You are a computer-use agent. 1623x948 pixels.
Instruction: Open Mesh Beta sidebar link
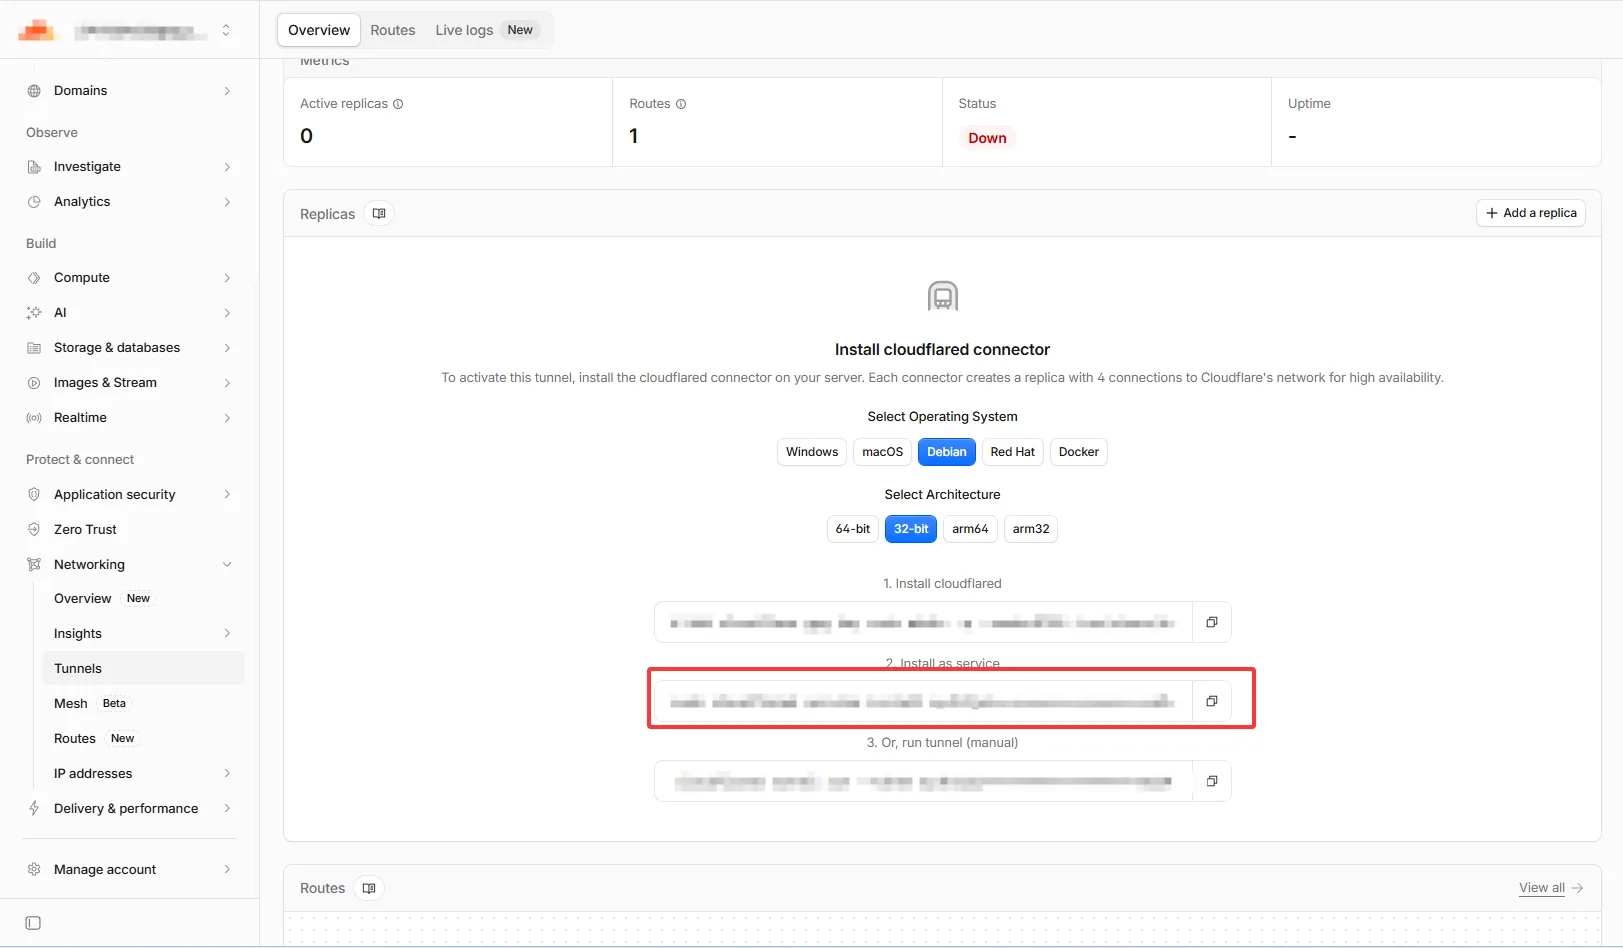pyautogui.click(x=143, y=704)
